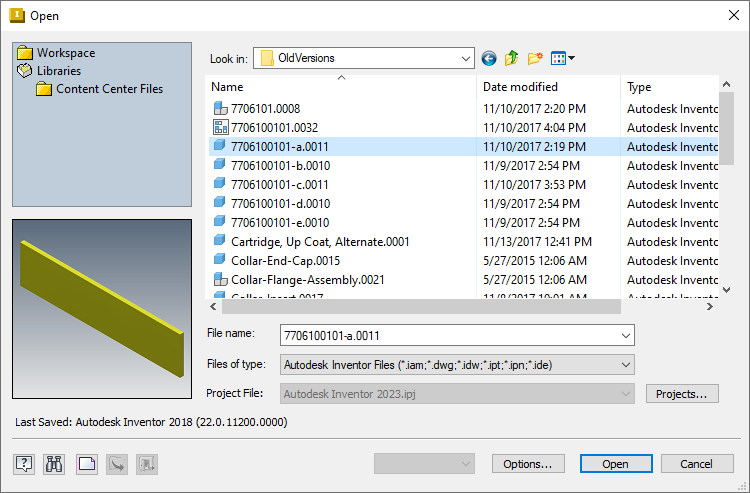Screen dimensions: 750x493
Task: Open the View Menu icon dropdown
Action: [562, 58]
